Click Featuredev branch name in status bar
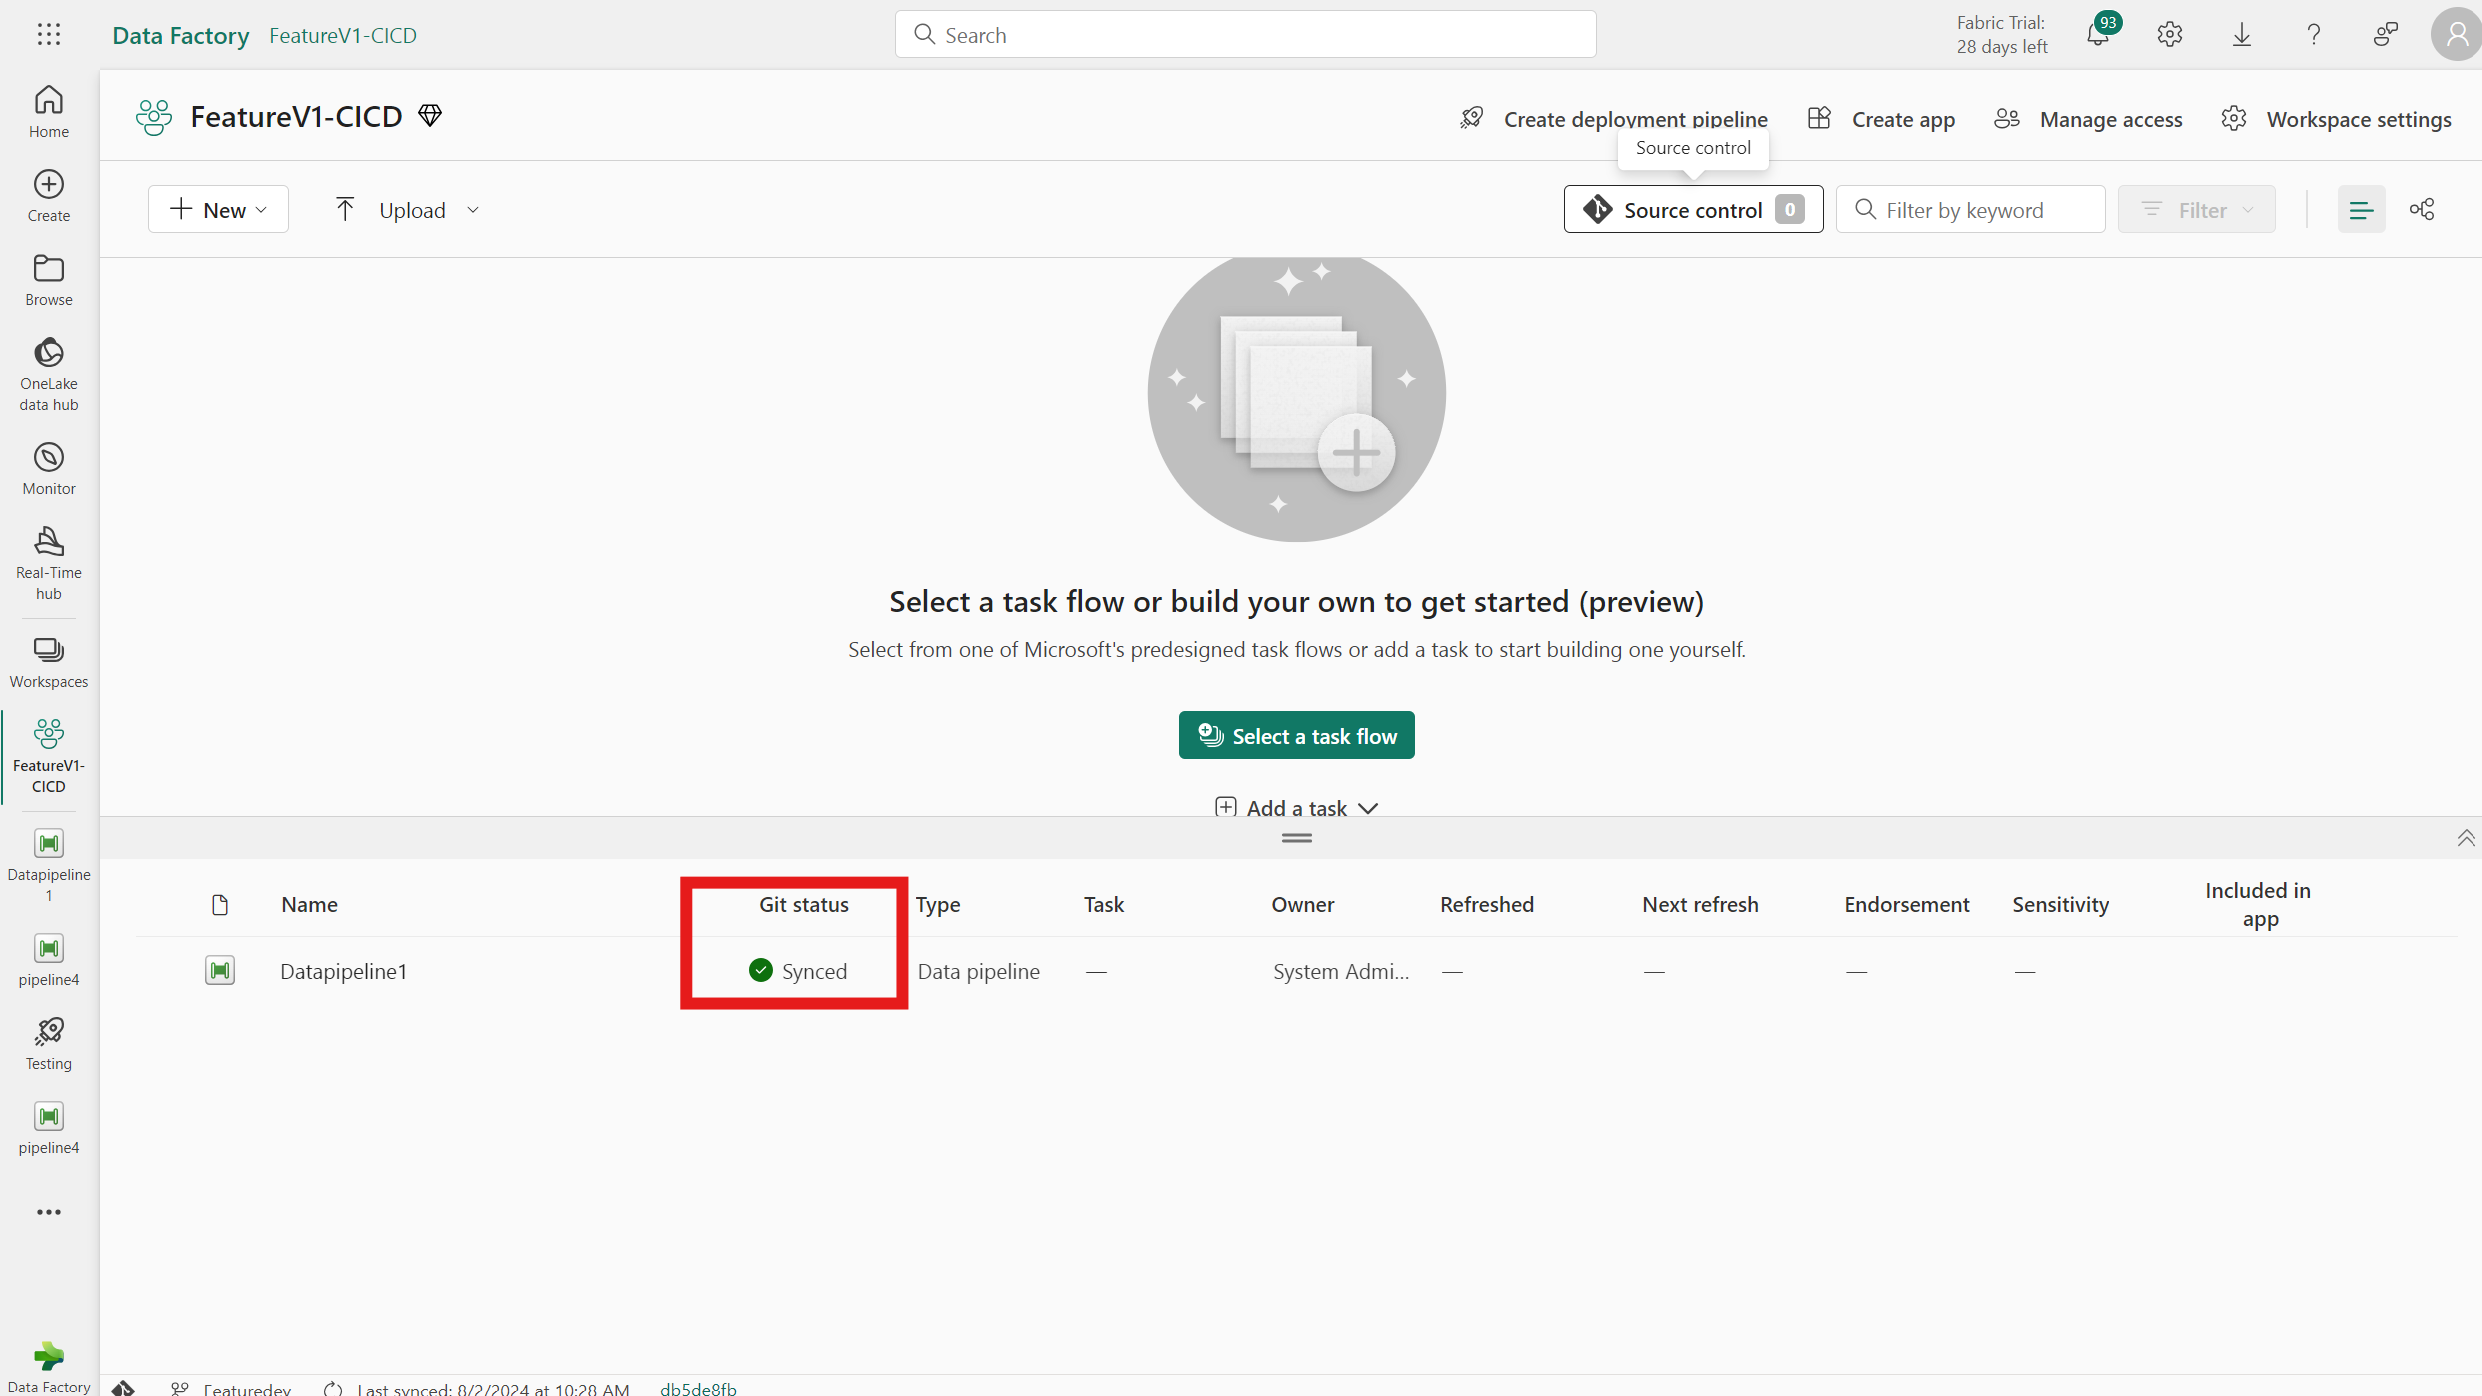The width and height of the screenshot is (2482, 1396). click(247, 1388)
